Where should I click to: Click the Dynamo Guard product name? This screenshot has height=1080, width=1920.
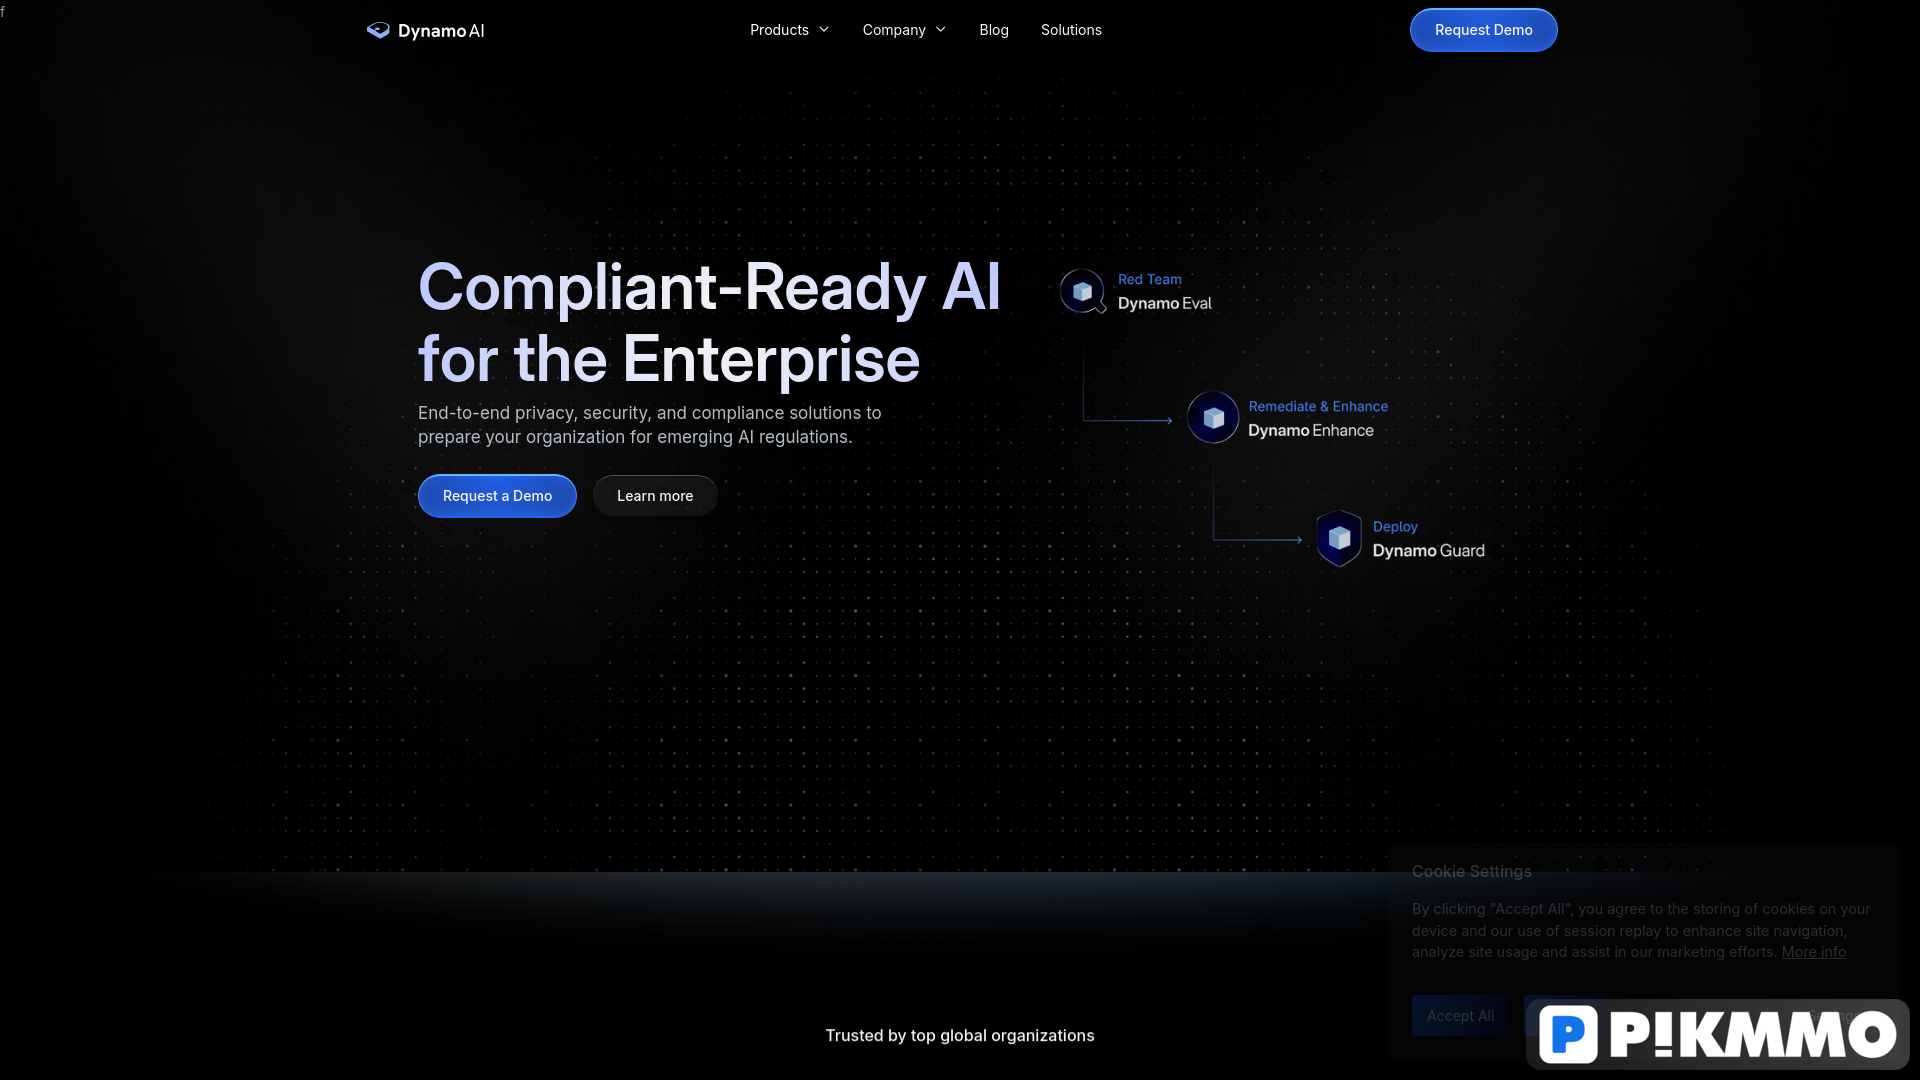1428,550
